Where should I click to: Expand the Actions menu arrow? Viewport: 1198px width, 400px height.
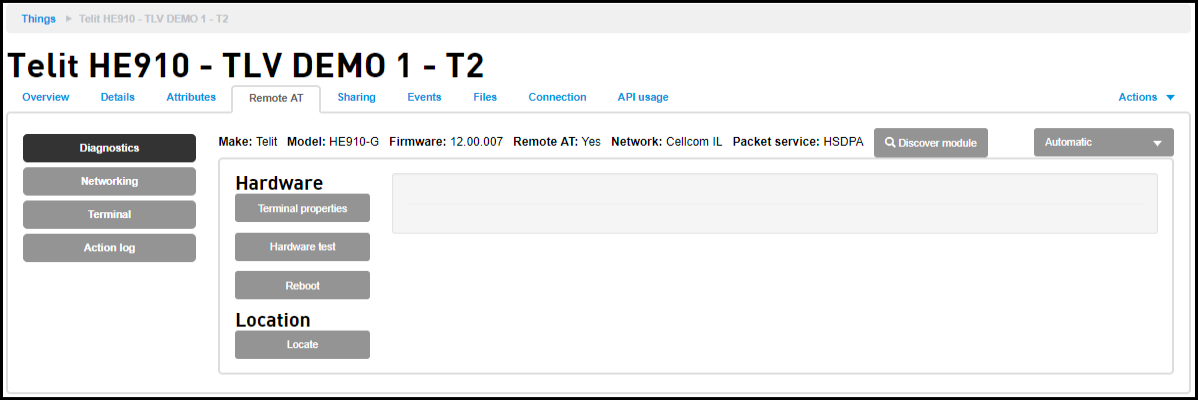click(1170, 98)
